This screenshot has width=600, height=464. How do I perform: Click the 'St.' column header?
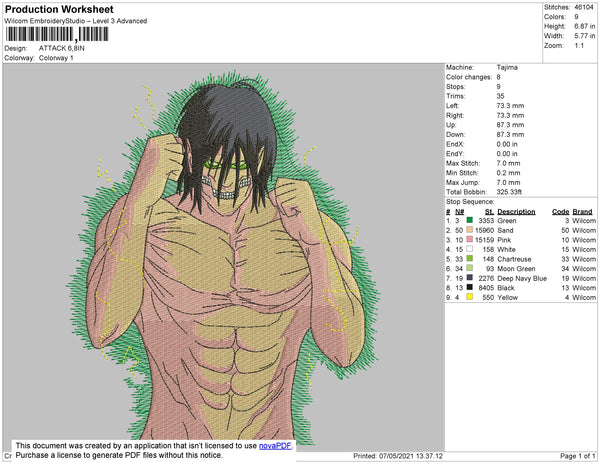pos(489,212)
